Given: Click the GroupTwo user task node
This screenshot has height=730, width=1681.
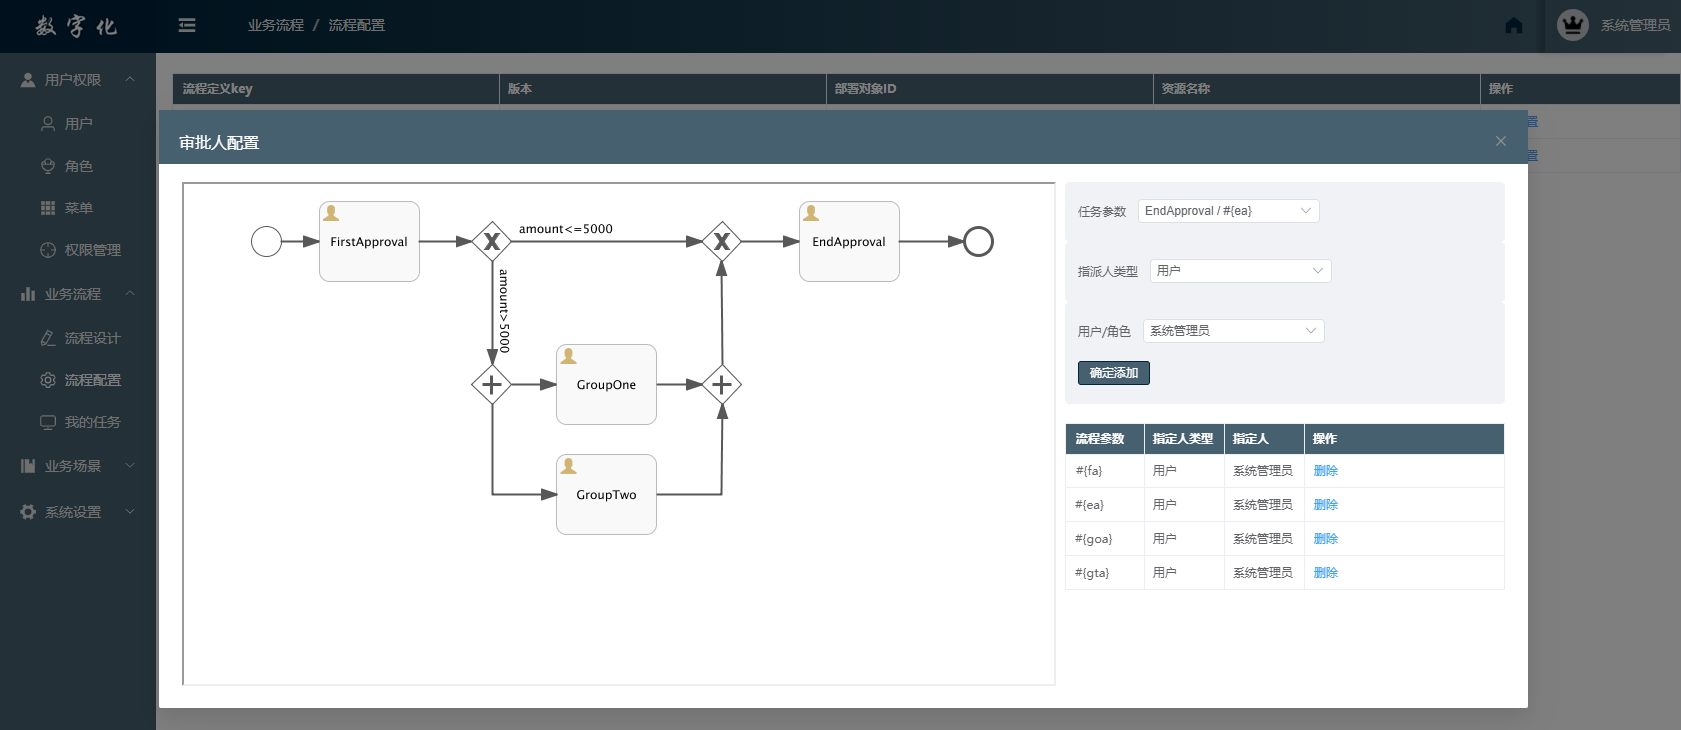Looking at the screenshot, I should (606, 495).
